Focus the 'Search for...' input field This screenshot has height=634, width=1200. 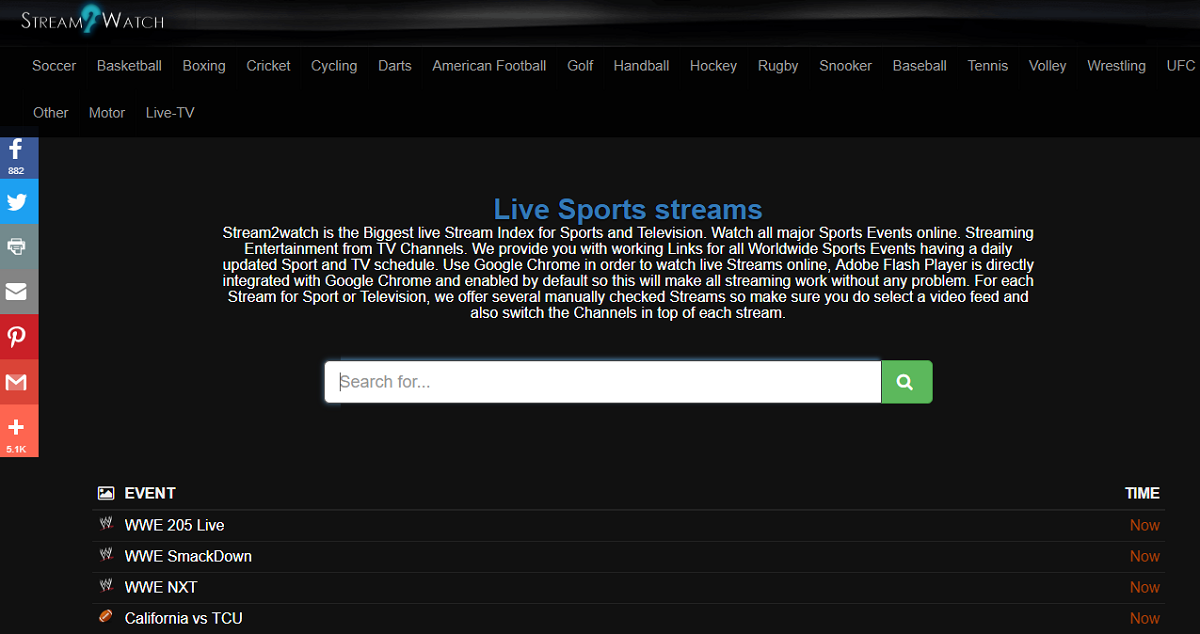tap(603, 382)
